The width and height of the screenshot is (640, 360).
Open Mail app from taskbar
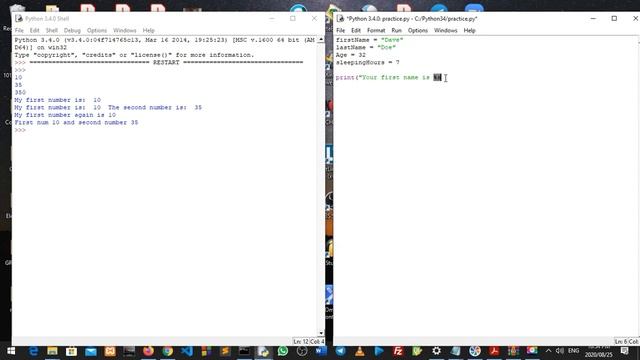coord(91,351)
